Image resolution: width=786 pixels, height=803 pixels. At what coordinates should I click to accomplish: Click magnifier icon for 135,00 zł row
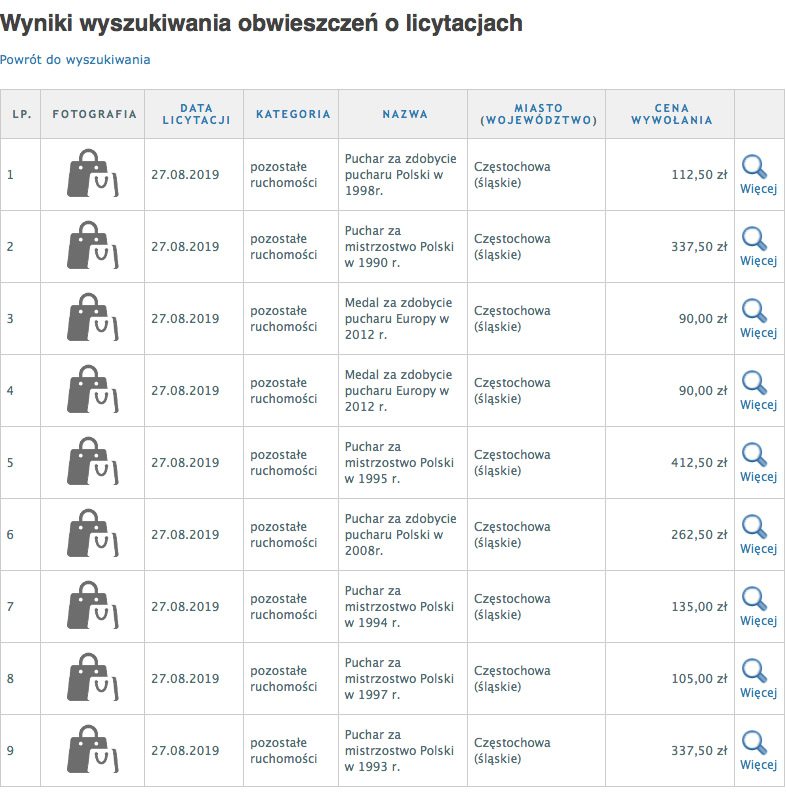coord(755,599)
